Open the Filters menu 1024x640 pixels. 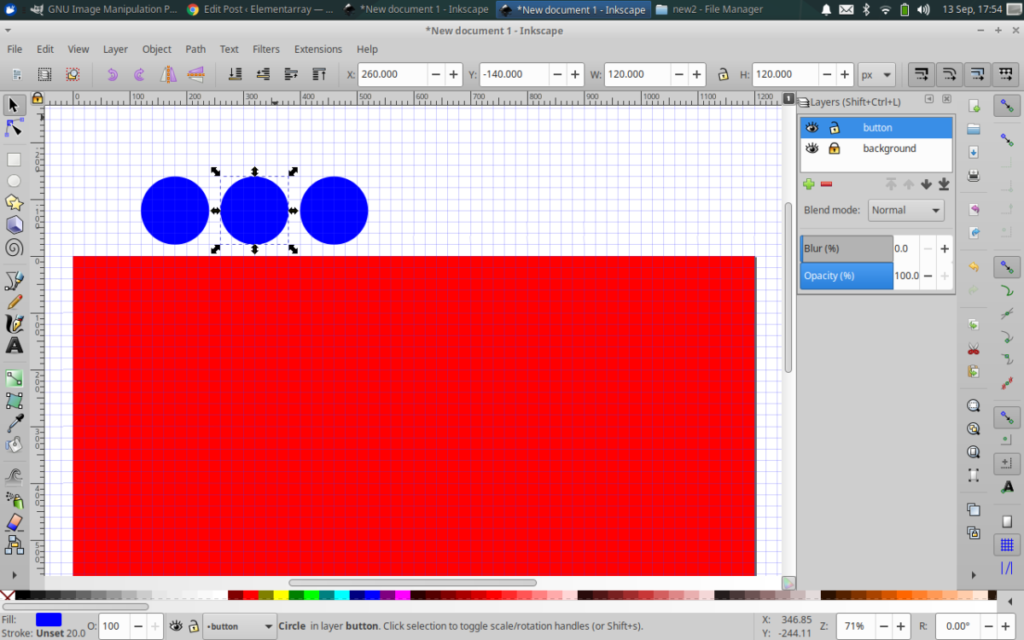pos(266,48)
